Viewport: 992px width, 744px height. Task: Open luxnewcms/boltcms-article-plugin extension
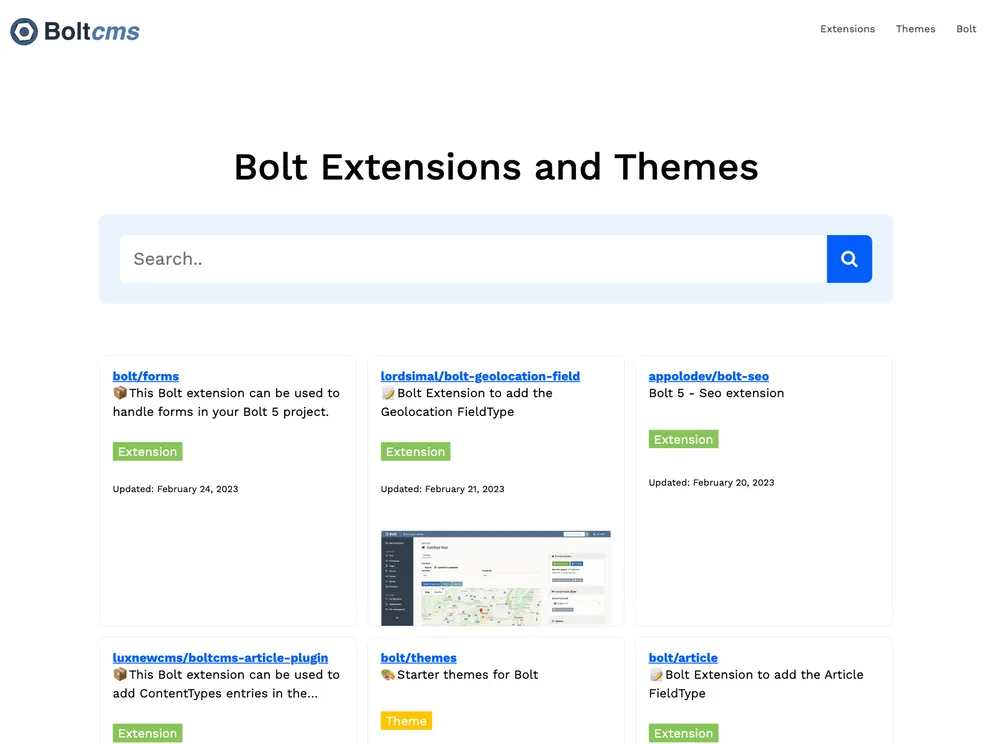point(221,658)
